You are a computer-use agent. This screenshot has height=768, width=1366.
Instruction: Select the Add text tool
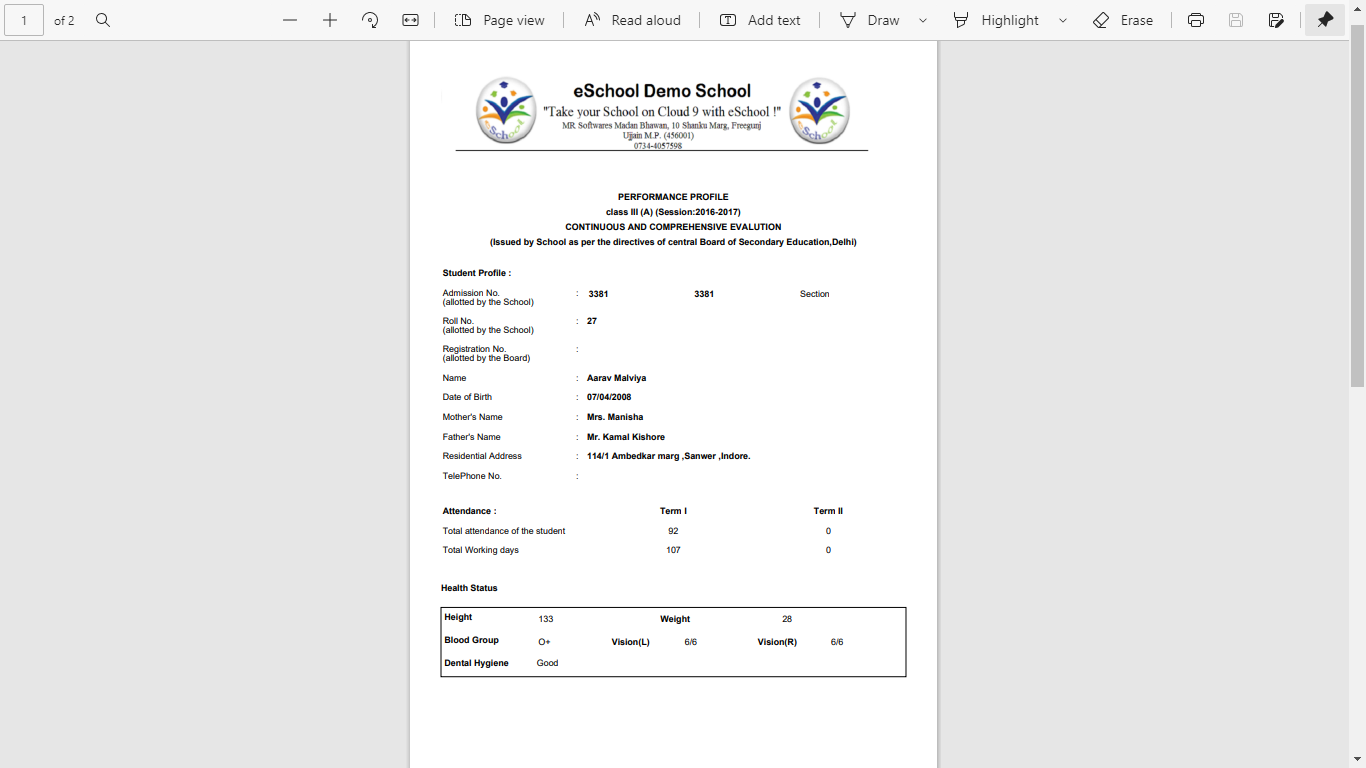coord(760,20)
